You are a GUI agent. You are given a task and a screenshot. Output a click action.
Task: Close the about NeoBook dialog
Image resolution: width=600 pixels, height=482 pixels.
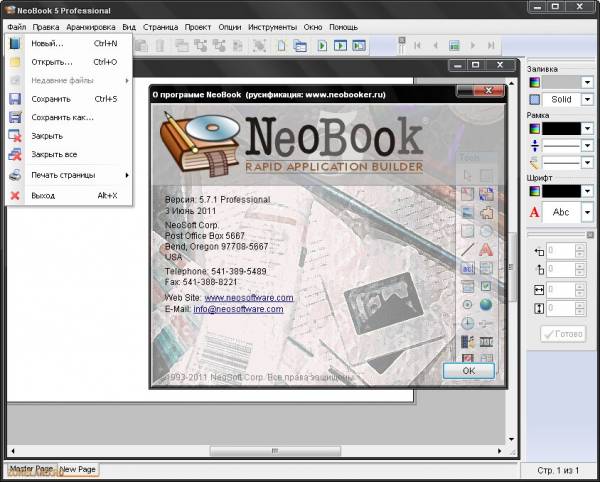[x=488, y=91]
